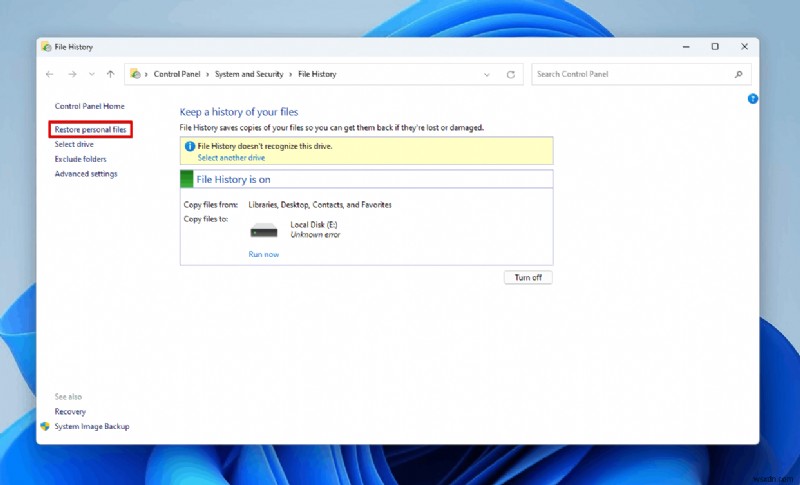Image resolution: width=800 pixels, height=485 pixels.
Task: Open Recovery under See also
Action: 70,412
